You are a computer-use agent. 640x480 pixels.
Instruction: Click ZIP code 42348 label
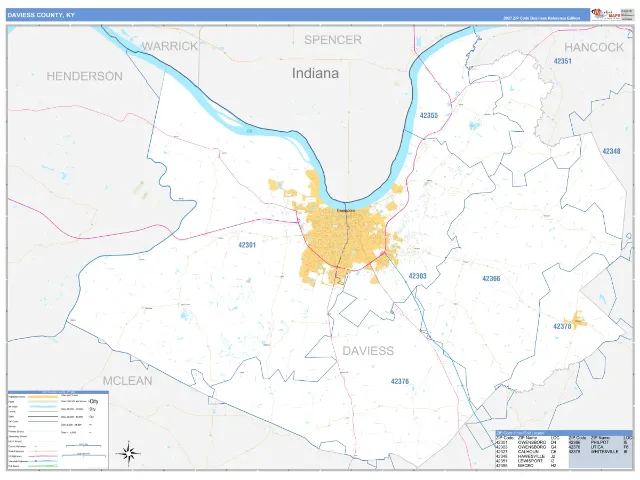tap(611, 151)
